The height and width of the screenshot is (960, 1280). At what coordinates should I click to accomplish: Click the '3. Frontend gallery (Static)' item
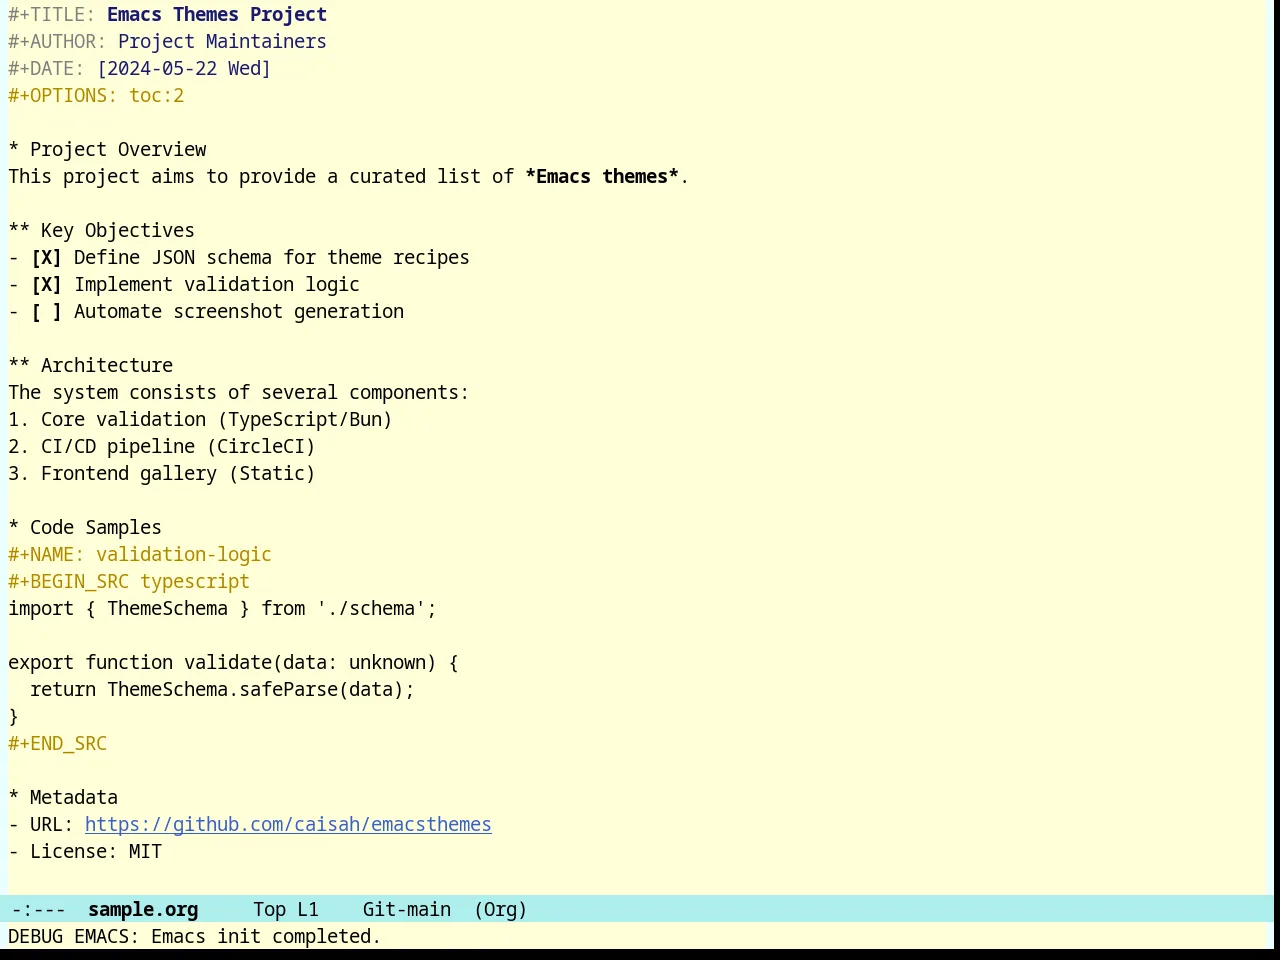(x=162, y=474)
